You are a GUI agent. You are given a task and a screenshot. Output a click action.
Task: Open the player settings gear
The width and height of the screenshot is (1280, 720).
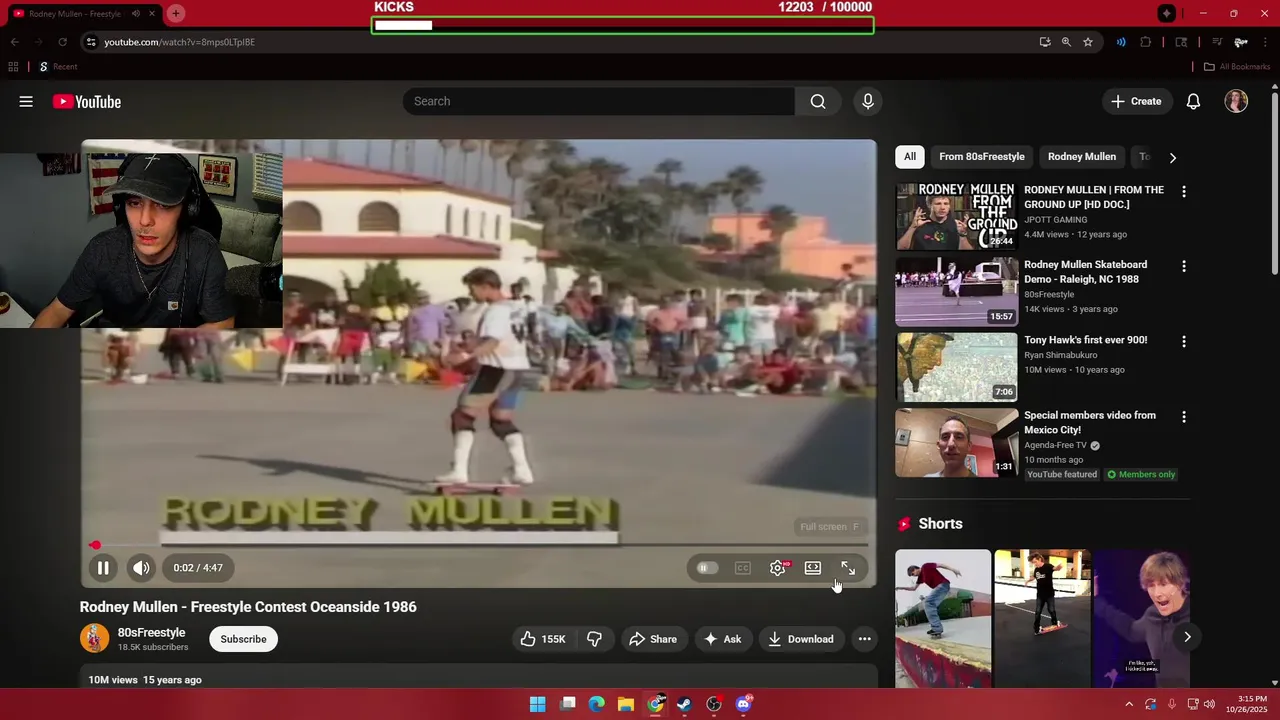coord(778,568)
